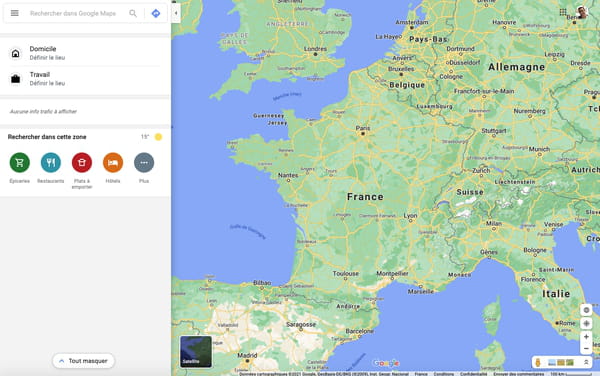600x376 pixels.
Task: Click the Bruxelles city label
Action: click(x=401, y=69)
